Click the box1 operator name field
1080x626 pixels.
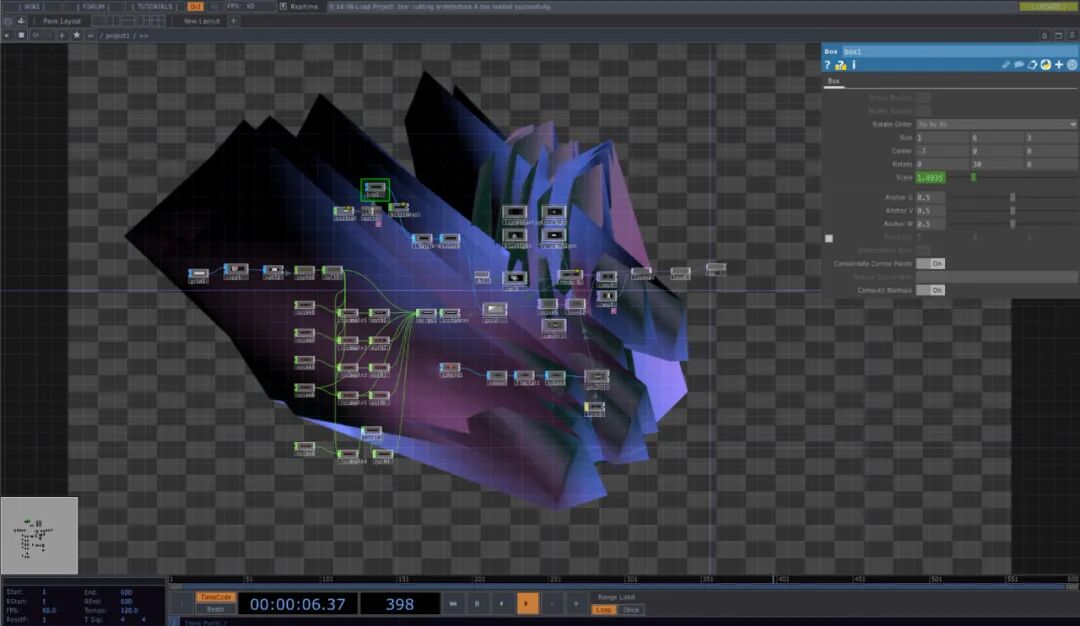click(960, 52)
